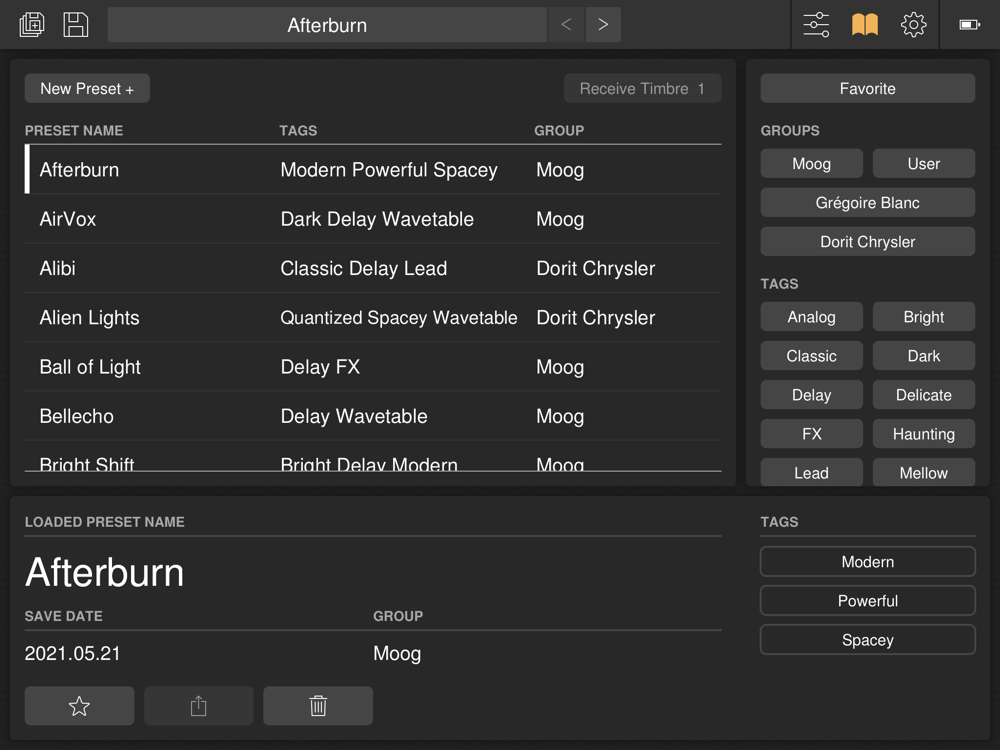Sort by GROUP column header

pos(559,131)
